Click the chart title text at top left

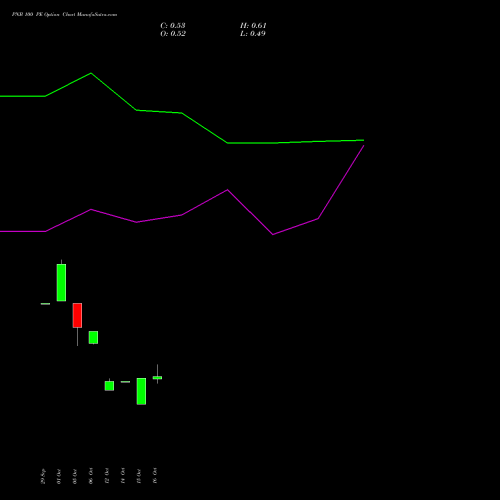click(64, 15)
